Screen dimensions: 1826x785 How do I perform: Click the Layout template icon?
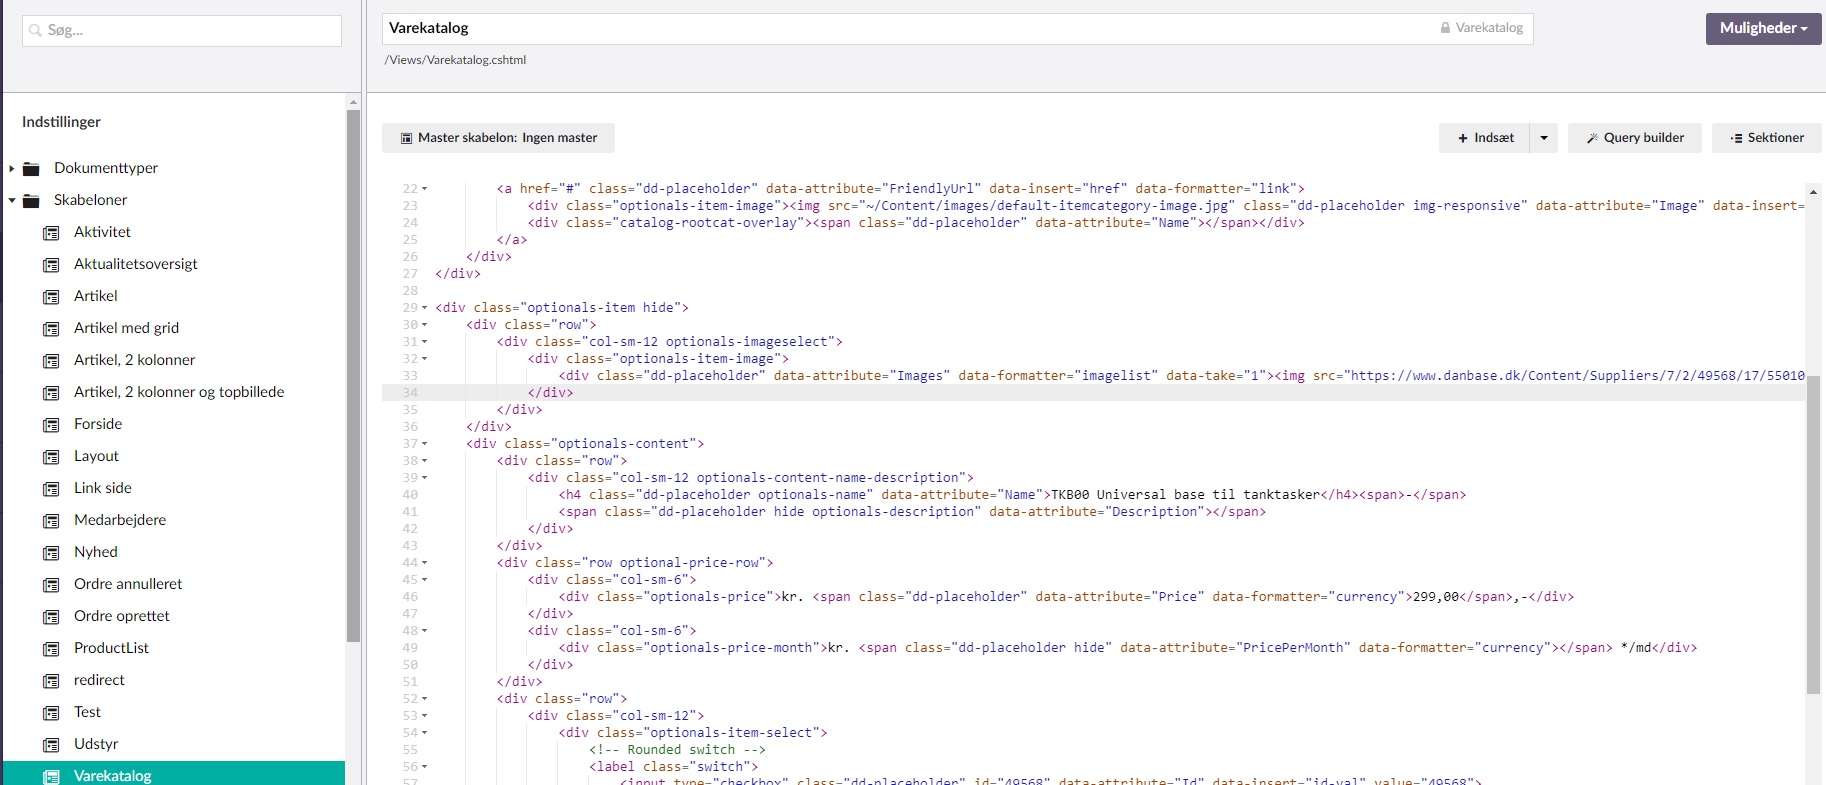51,457
